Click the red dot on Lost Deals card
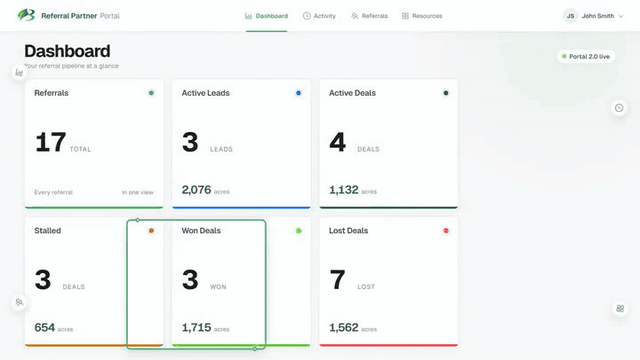The width and height of the screenshot is (640, 360). tap(446, 231)
